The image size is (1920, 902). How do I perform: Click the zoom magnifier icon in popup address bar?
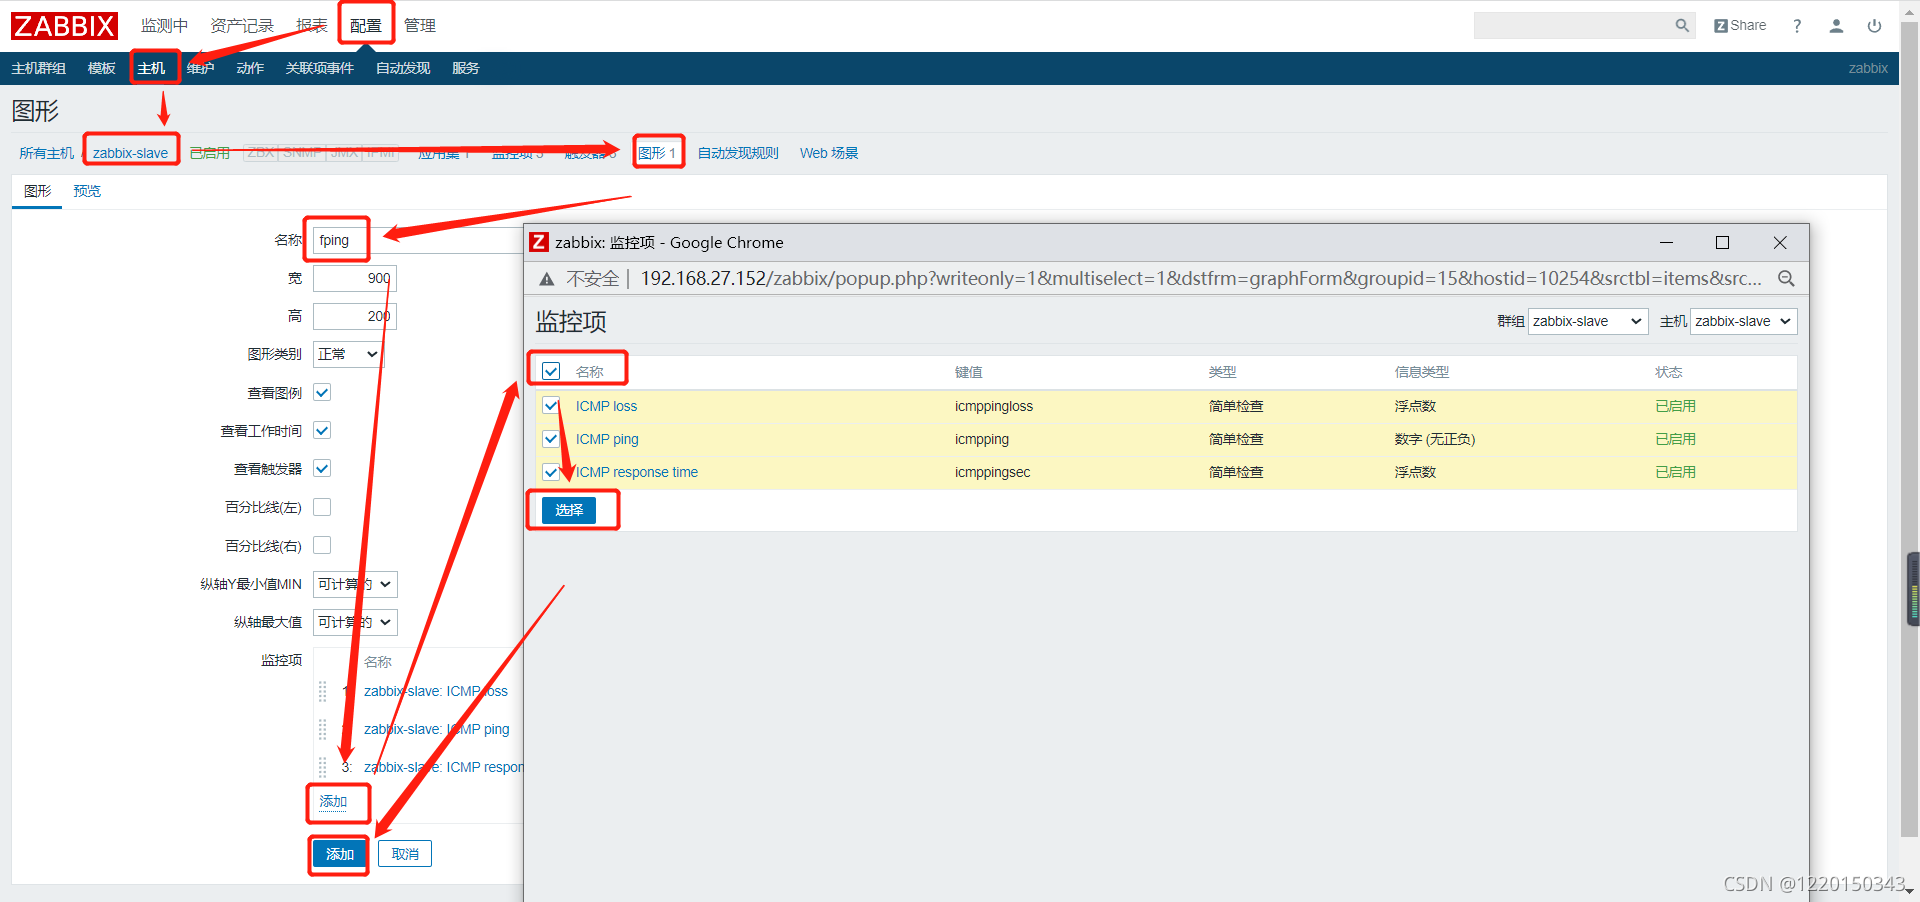pyautogui.click(x=1786, y=279)
